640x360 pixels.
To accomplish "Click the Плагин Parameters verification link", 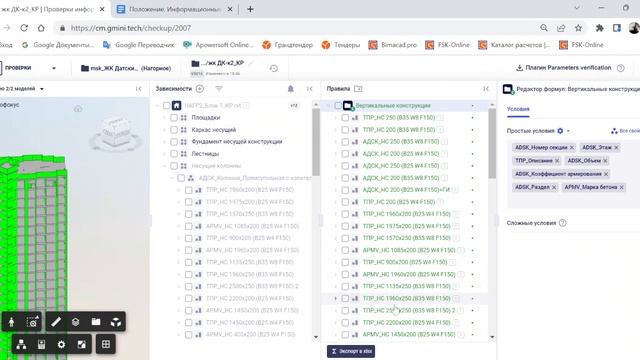I will 564,68.
